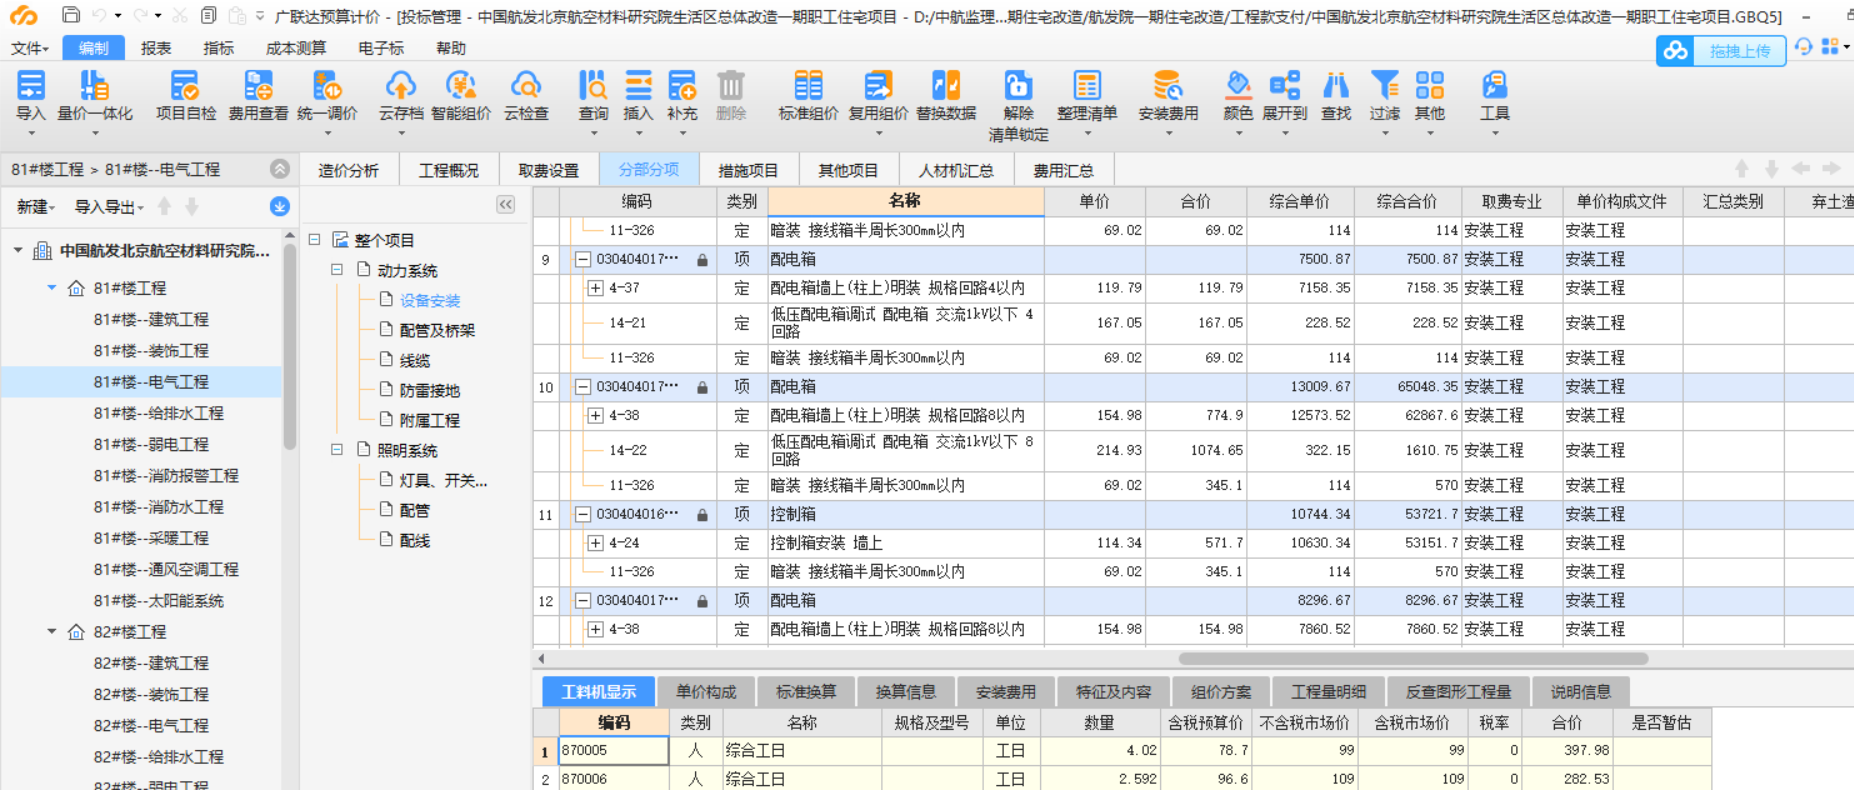The image size is (1854, 790).
Task: Click 云检查 cloud check icon
Action: [x=526, y=86]
